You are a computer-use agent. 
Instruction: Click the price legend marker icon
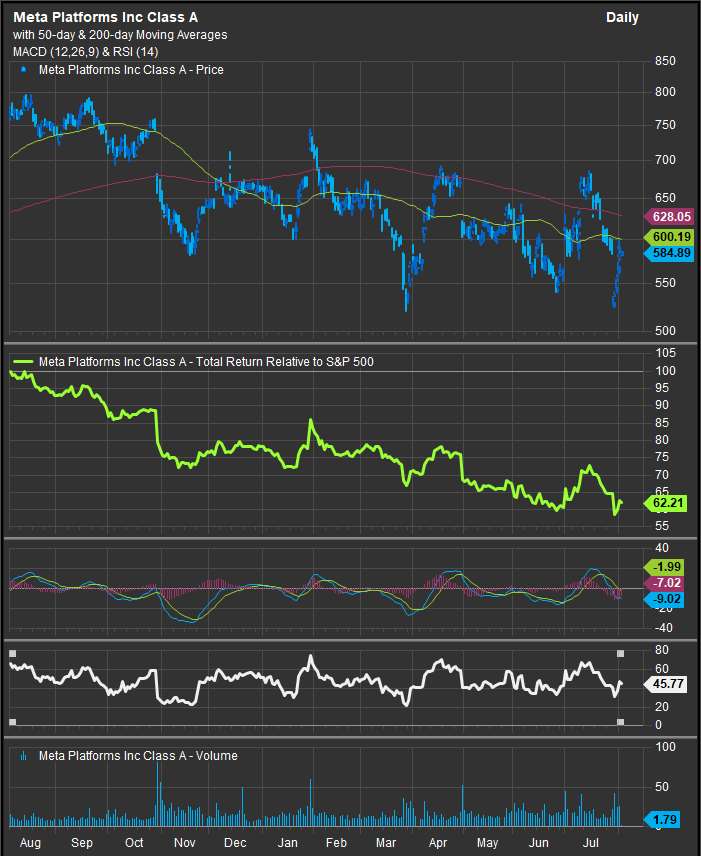pyautogui.click(x=23, y=69)
